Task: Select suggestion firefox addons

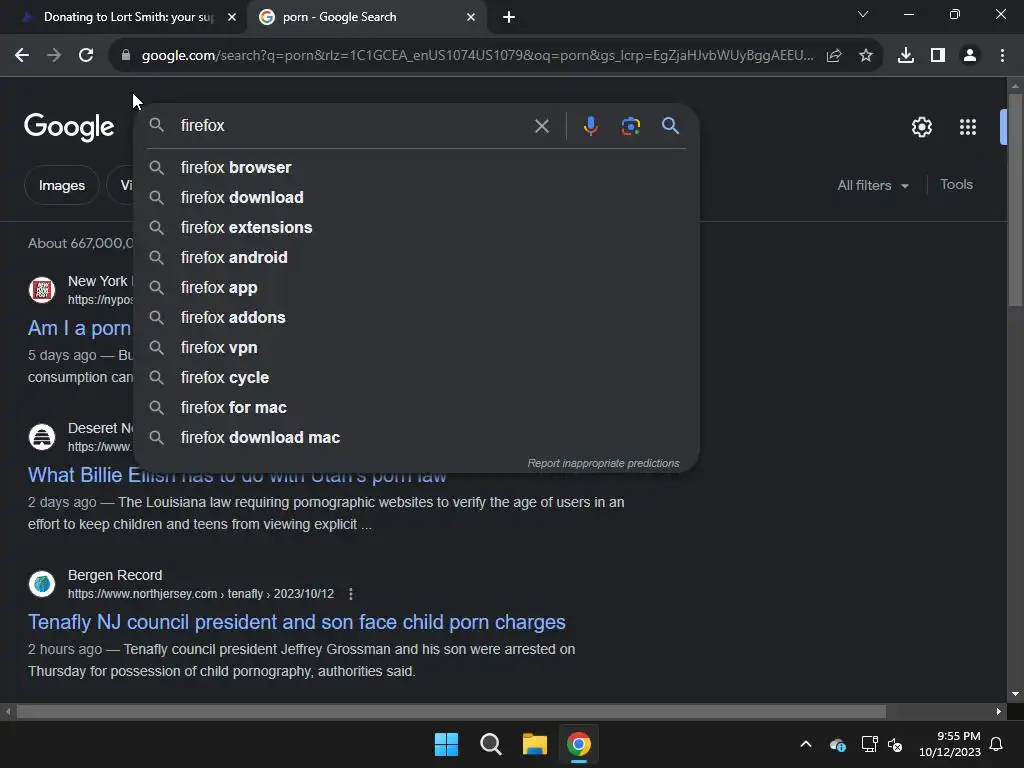Action: click(x=417, y=317)
